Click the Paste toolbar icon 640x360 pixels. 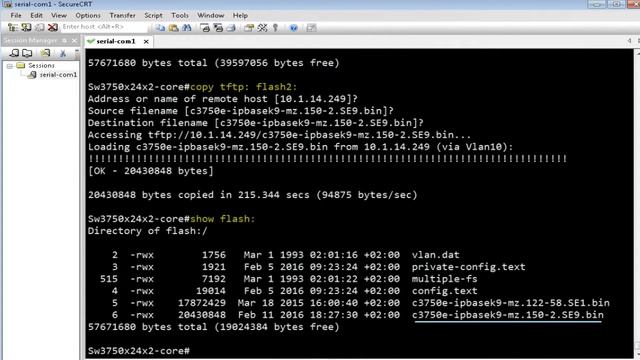tap(173, 27)
